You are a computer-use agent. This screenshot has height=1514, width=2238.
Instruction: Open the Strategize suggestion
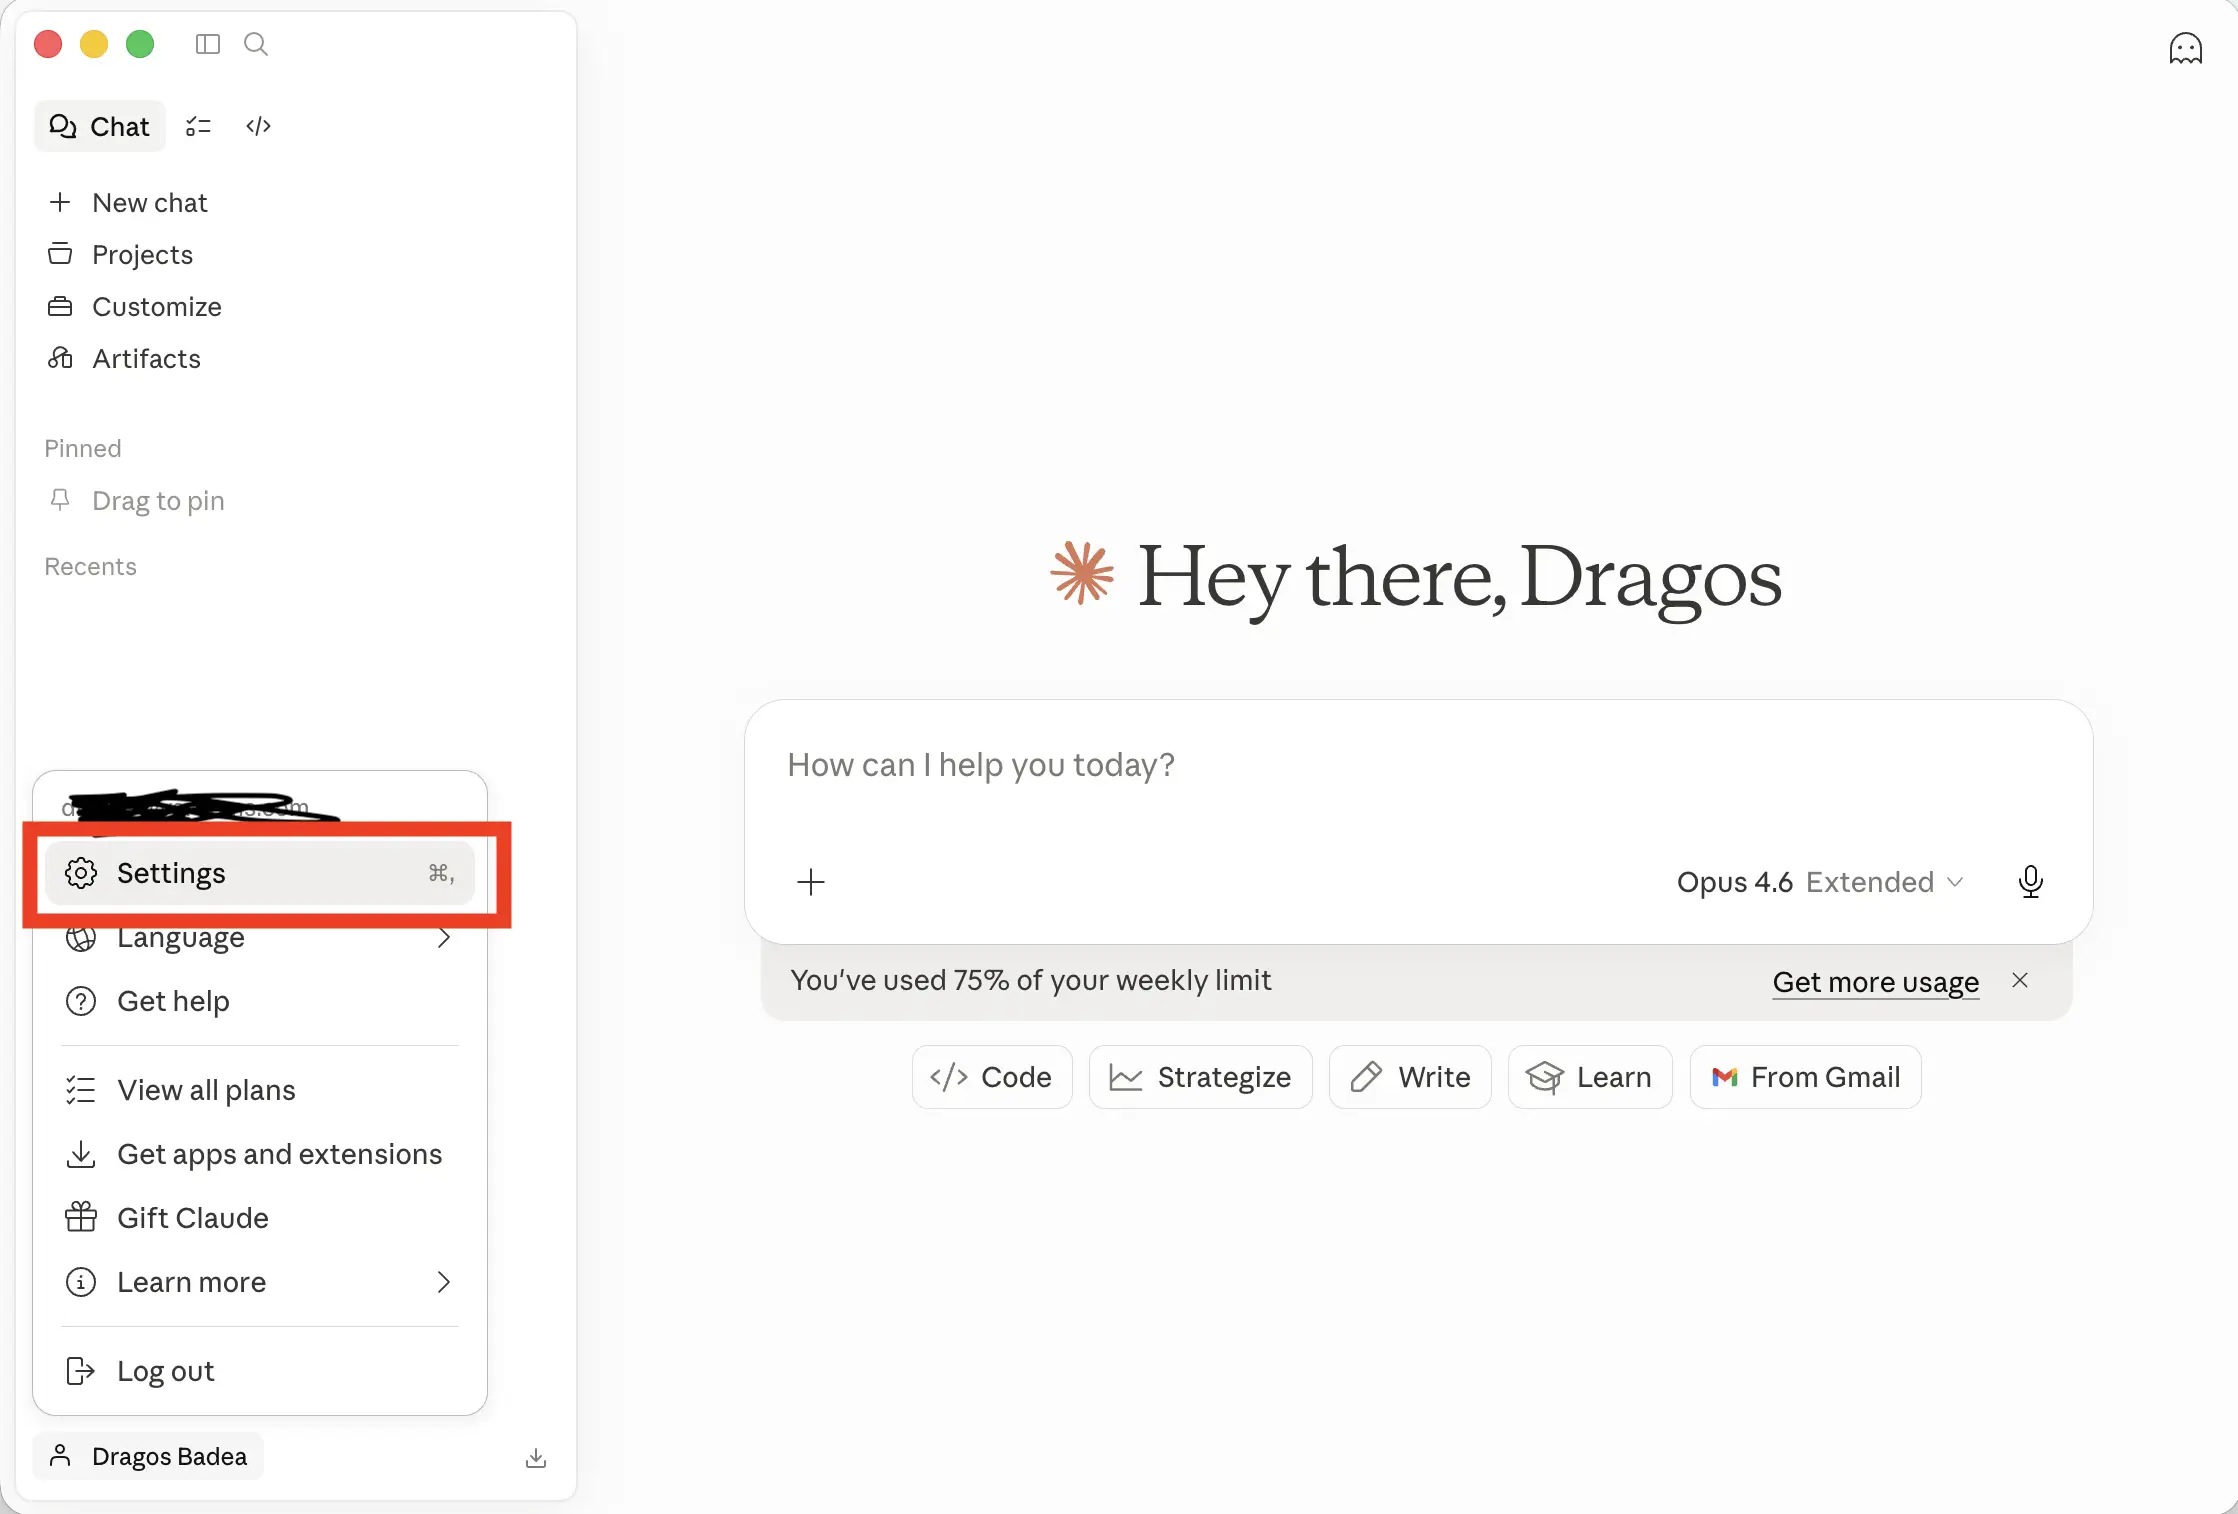1200,1077
